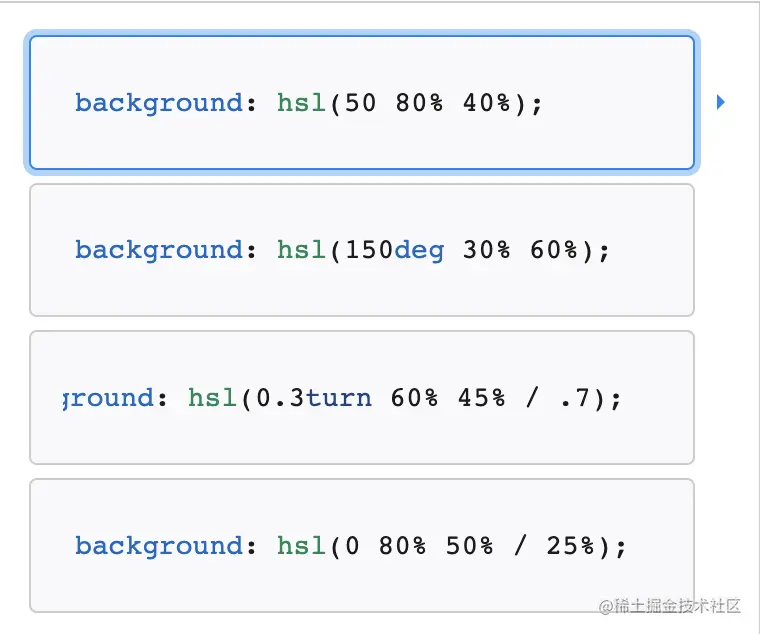
Task: Choose the hsl(150deg 30% 60%) example box
Action: click(362, 250)
